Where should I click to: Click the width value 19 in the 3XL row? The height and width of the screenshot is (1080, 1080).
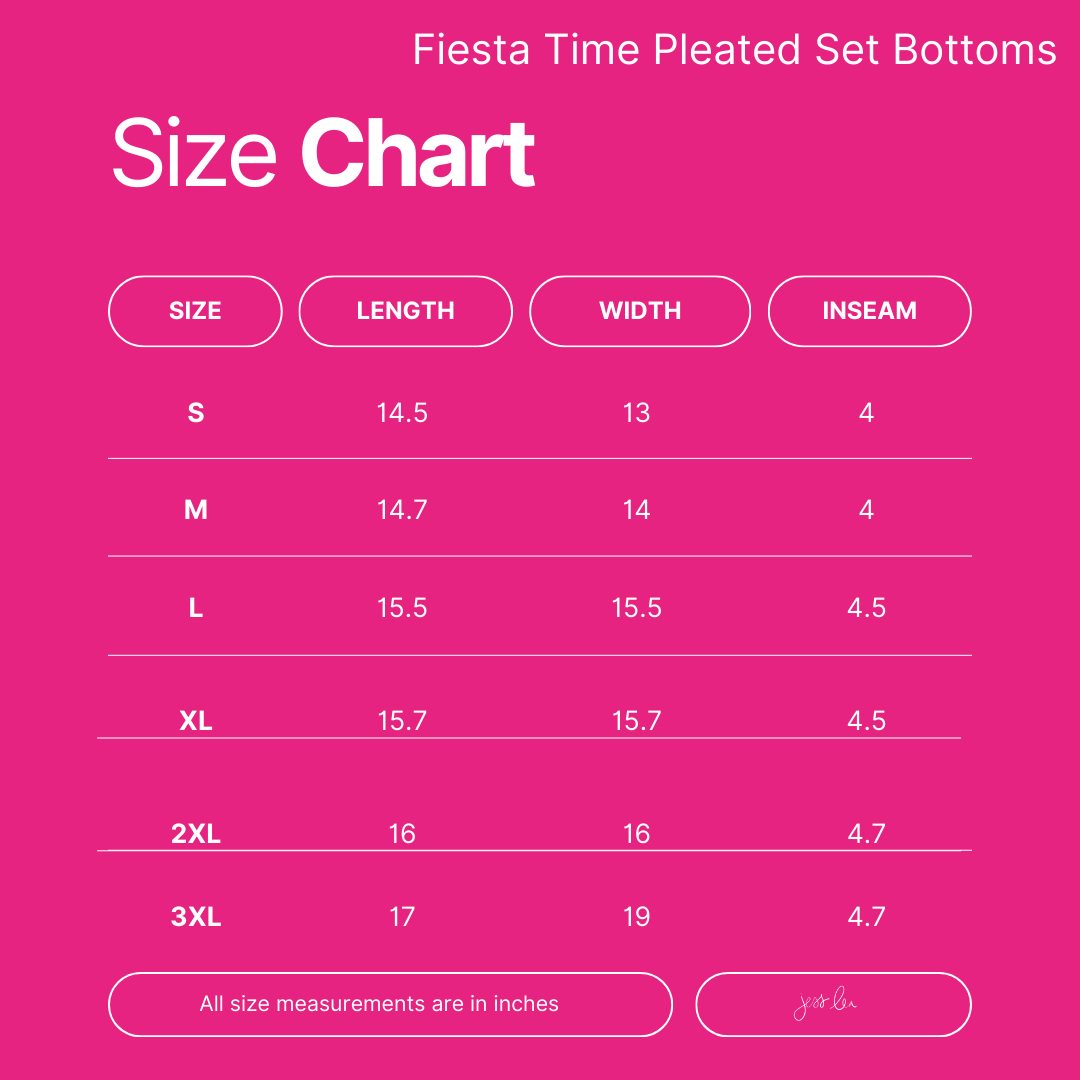(x=636, y=916)
